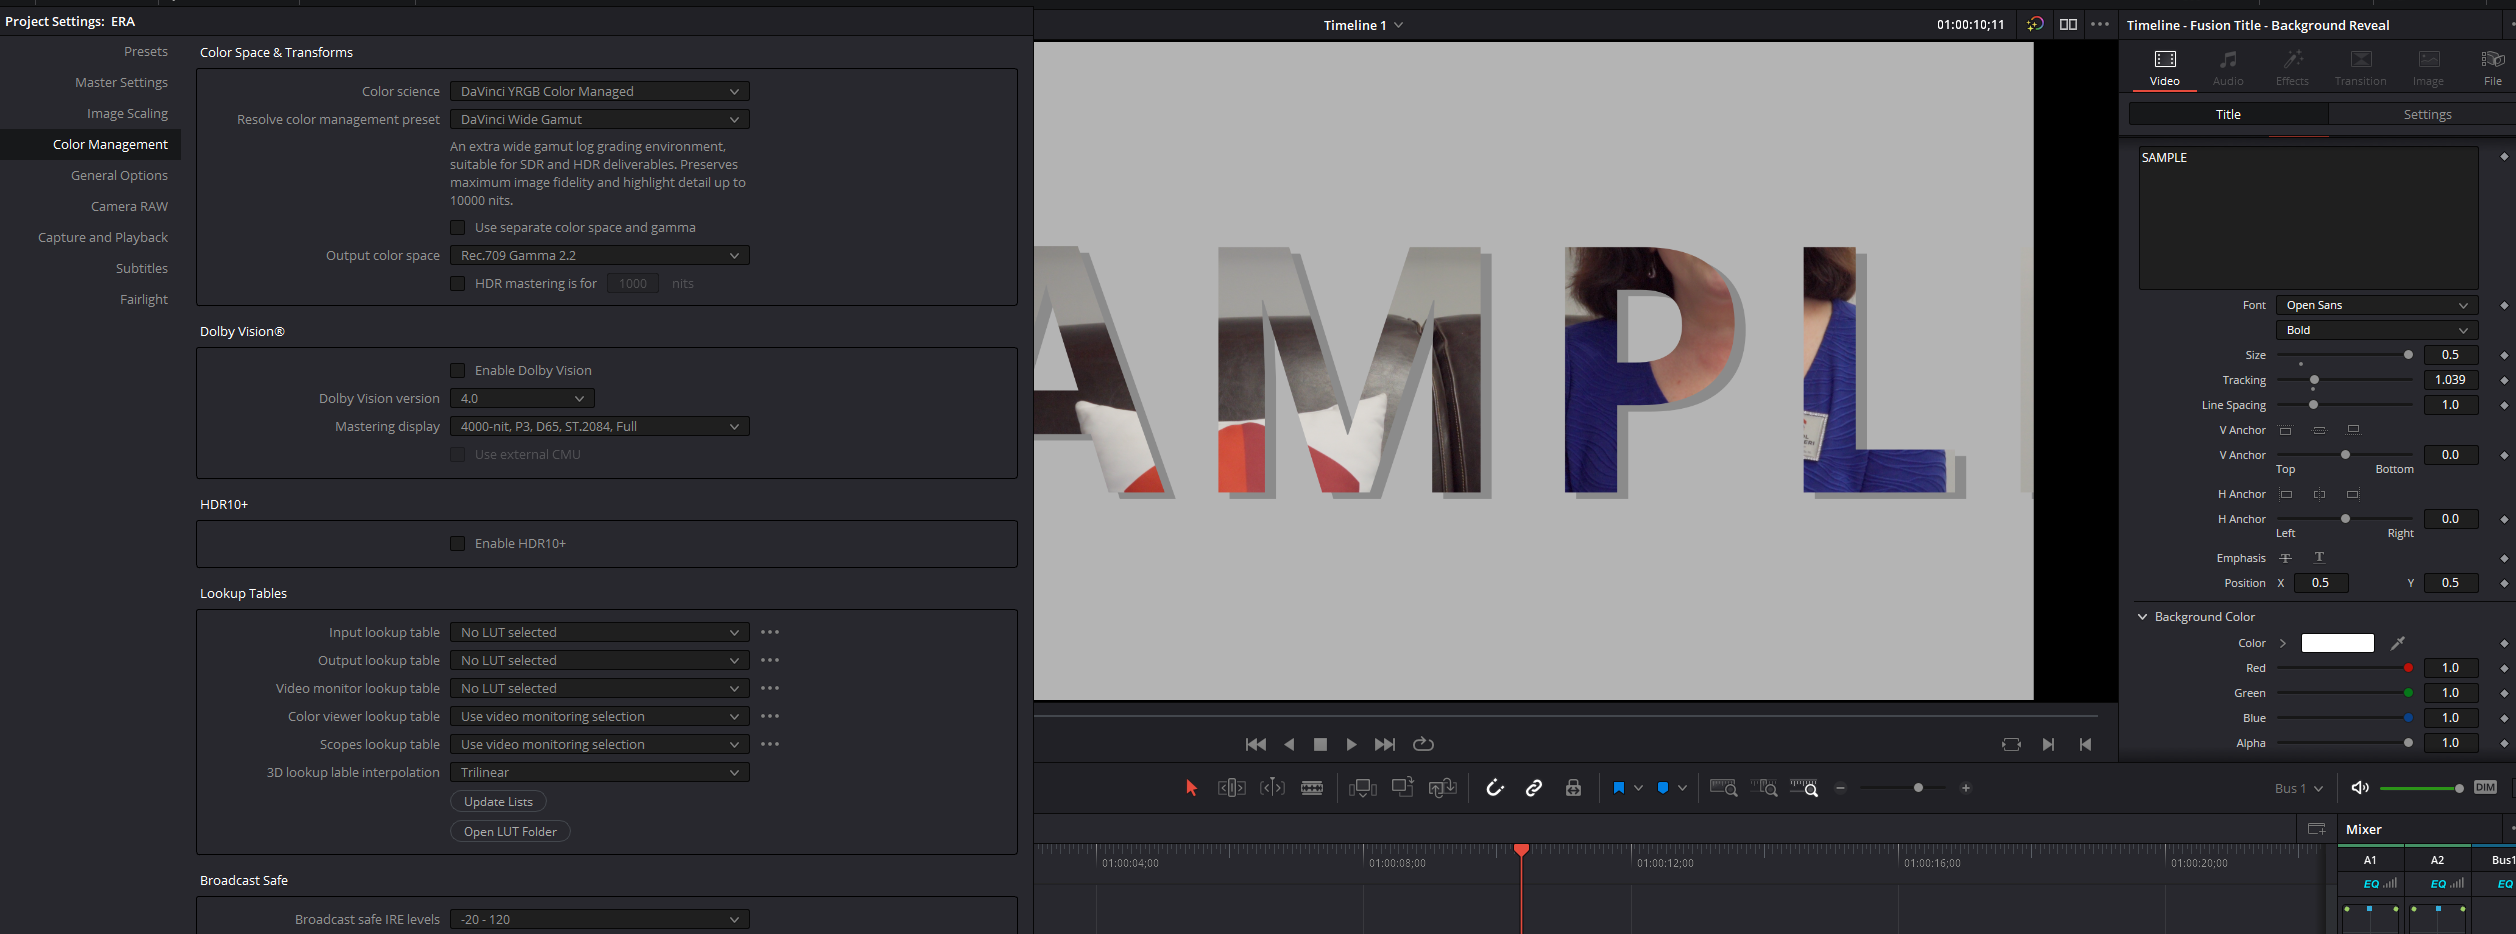Click the detail zoom icon
Screen dimensions: 2516x934
point(1764,788)
